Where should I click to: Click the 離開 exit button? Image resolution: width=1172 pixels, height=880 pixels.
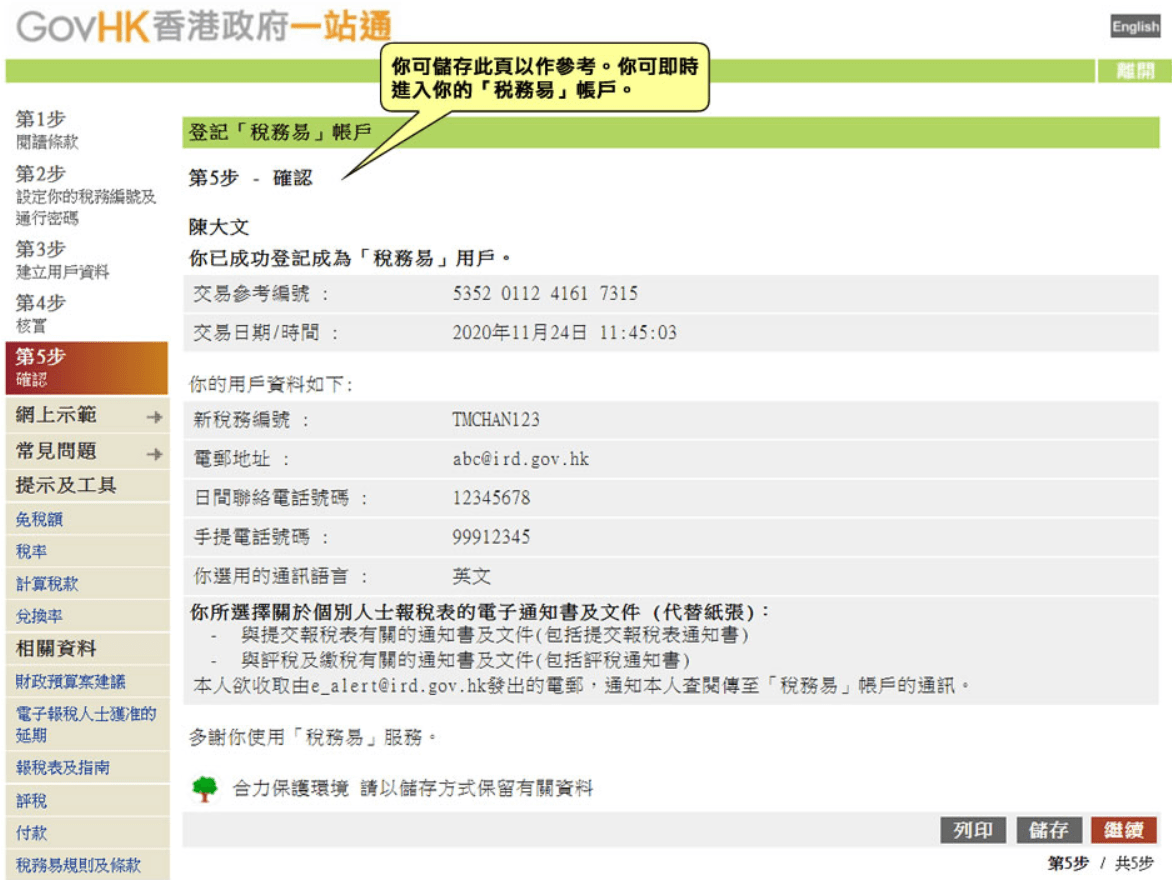tap(1135, 71)
